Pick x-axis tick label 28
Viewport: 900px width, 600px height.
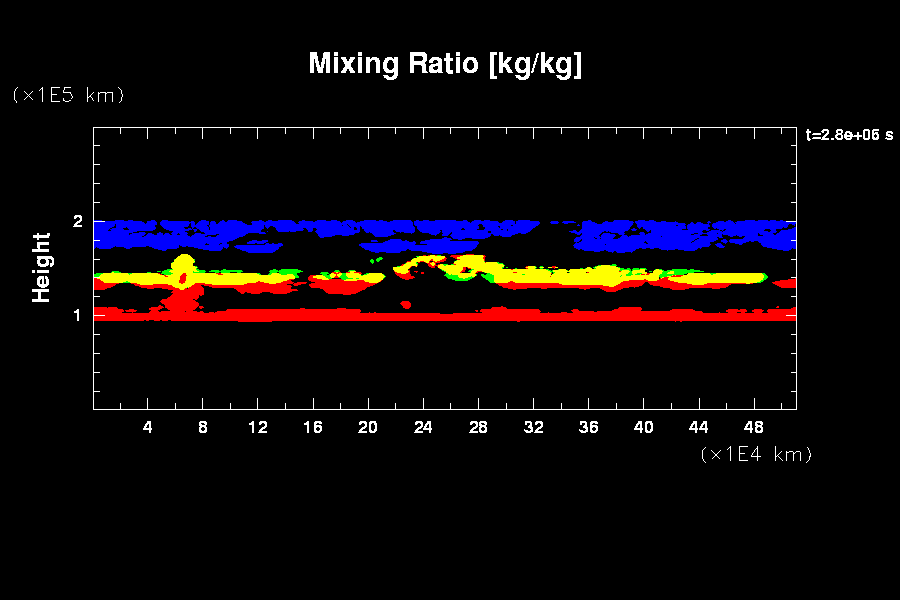478,427
